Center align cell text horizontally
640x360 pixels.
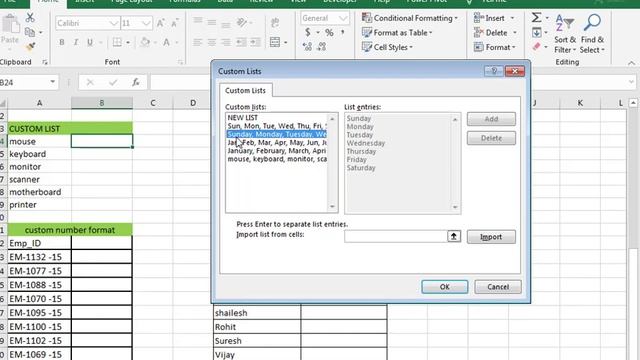pyautogui.click(x=211, y=42)
